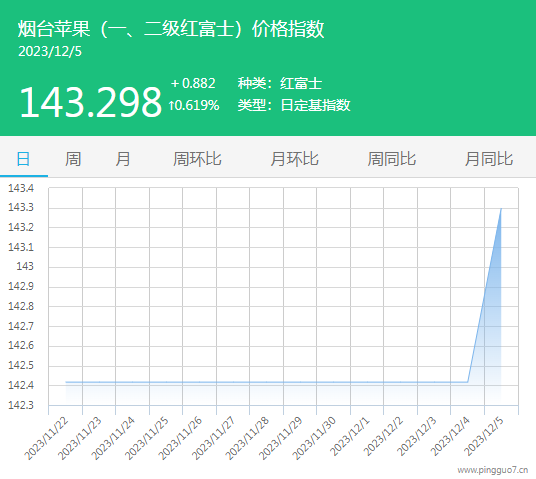Click the ↑0.619% change percentage

194,105
